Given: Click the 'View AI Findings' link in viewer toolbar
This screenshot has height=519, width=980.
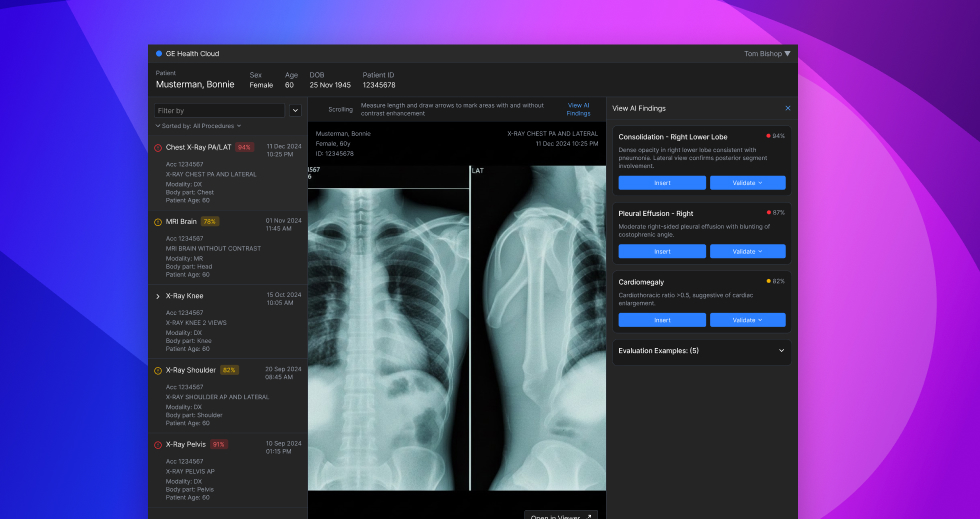Looking at the screenshot, I should [578, 109].
